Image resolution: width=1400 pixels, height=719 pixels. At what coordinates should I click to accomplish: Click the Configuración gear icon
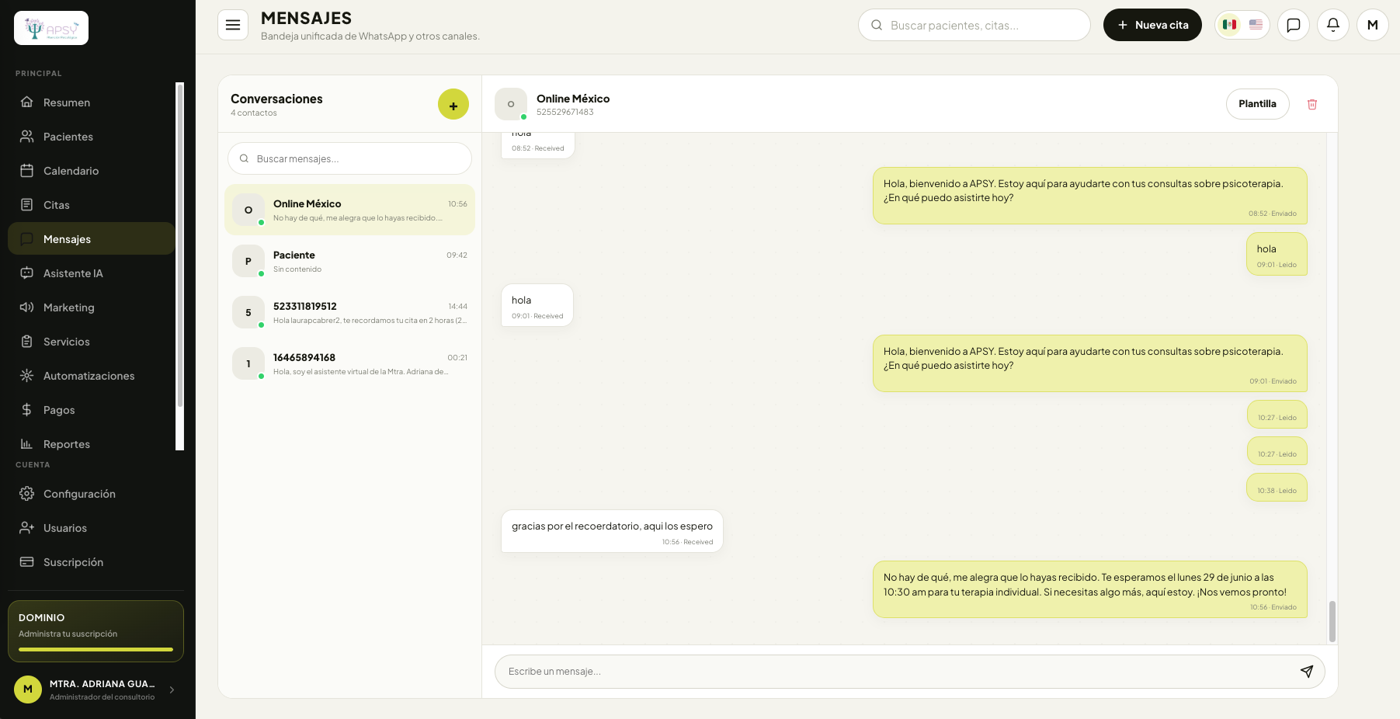(x=27, y=493)
